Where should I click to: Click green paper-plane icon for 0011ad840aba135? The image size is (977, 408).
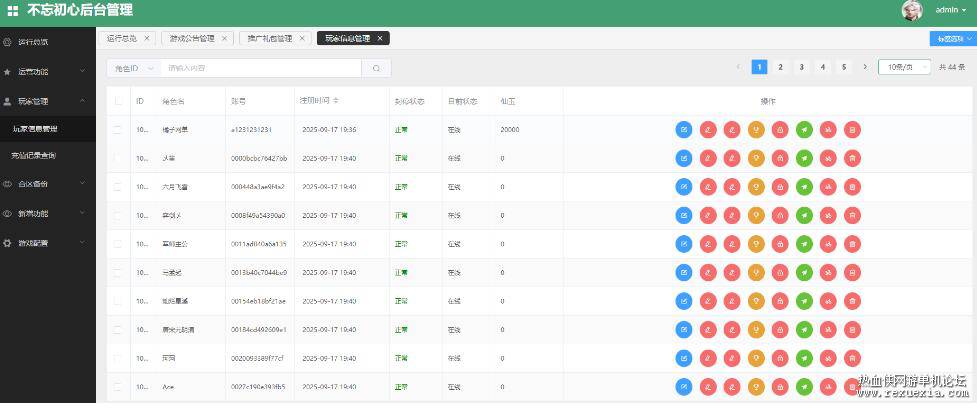coord(804,244)
